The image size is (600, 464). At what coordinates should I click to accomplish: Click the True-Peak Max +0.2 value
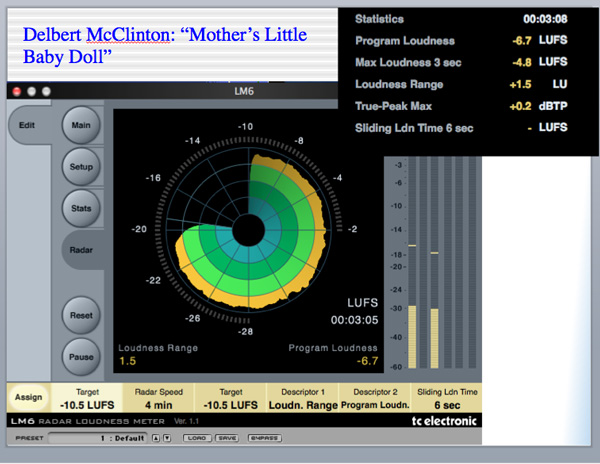(x=520, y=106)
